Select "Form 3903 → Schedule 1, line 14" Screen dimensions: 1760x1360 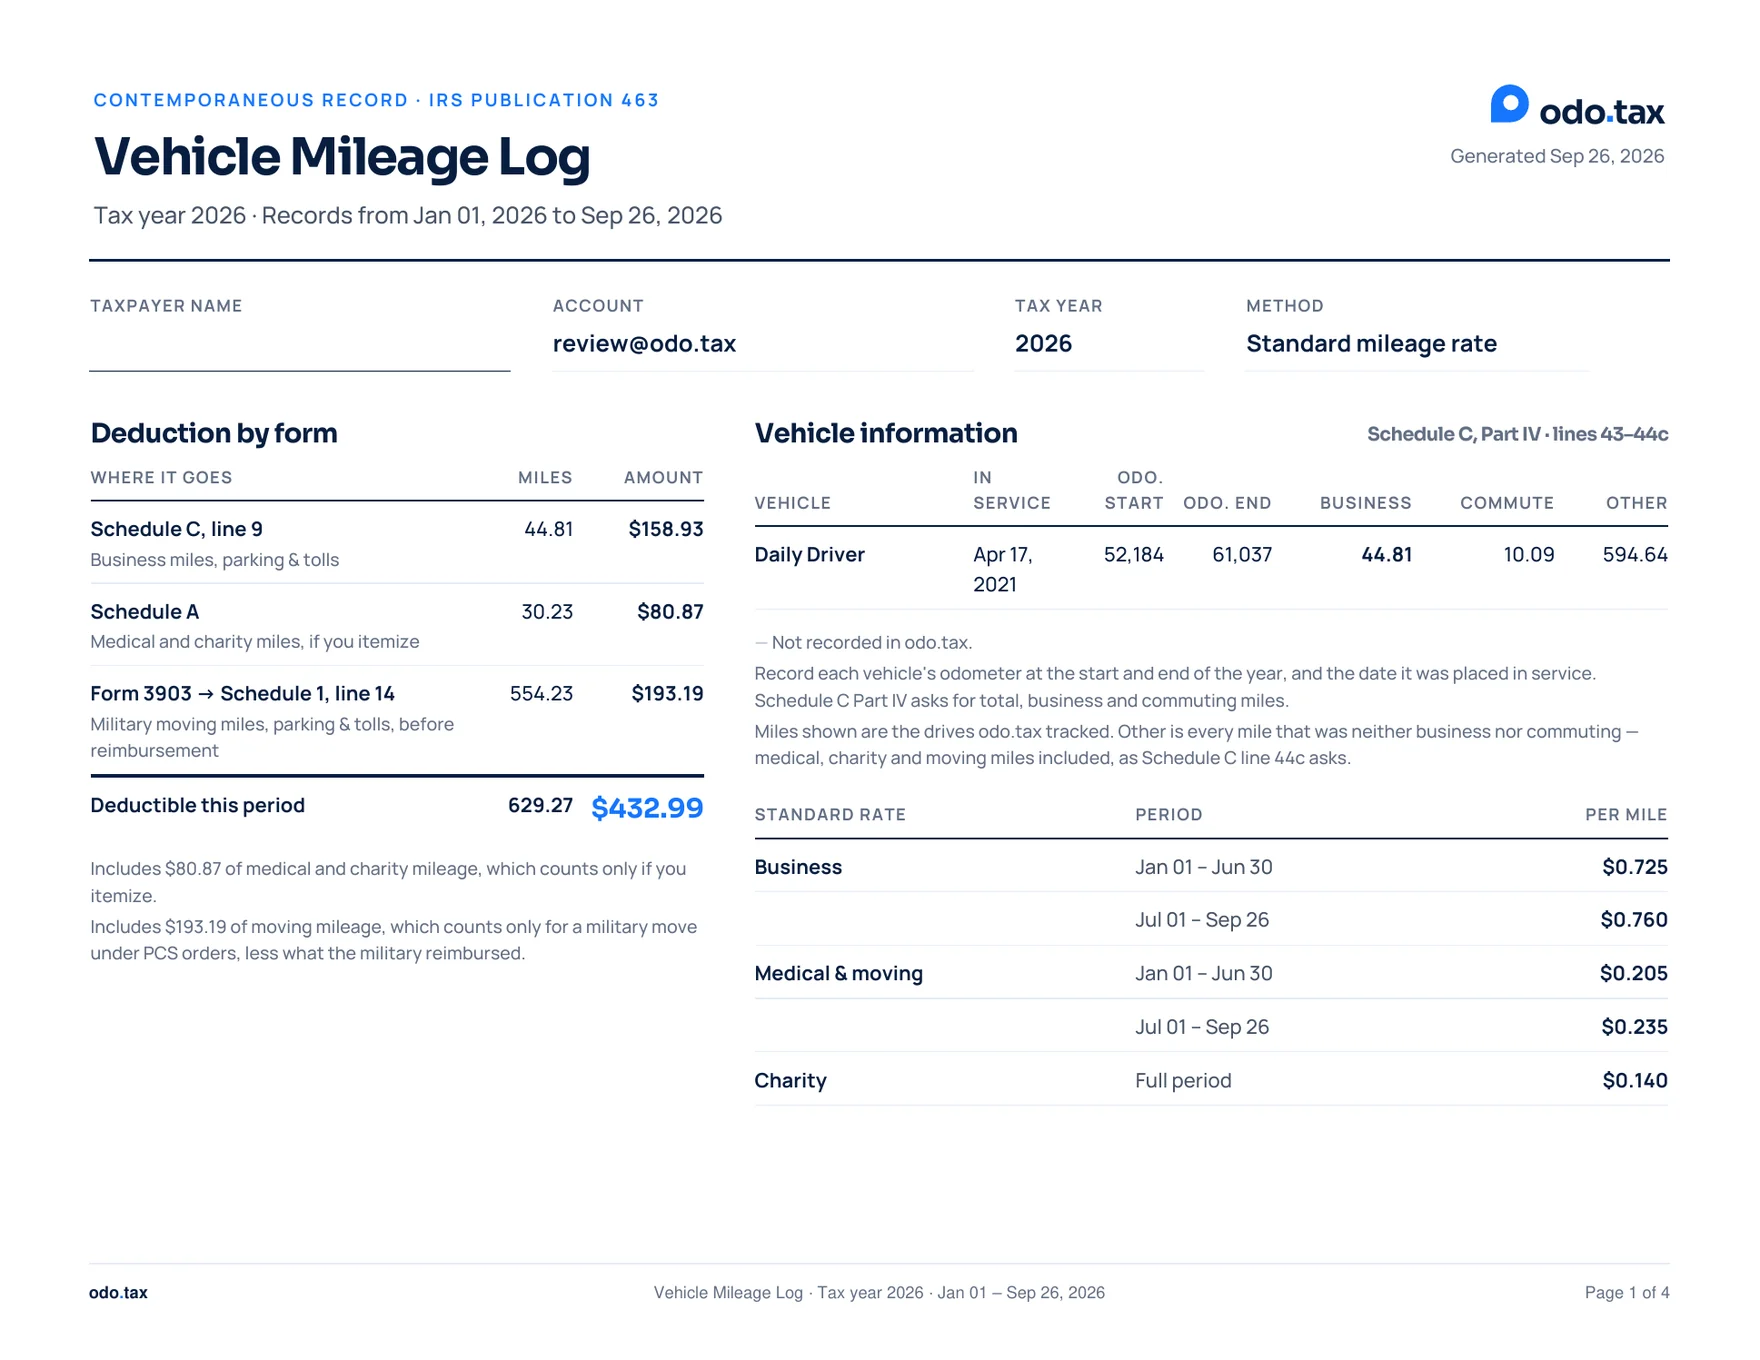[243, 694]
